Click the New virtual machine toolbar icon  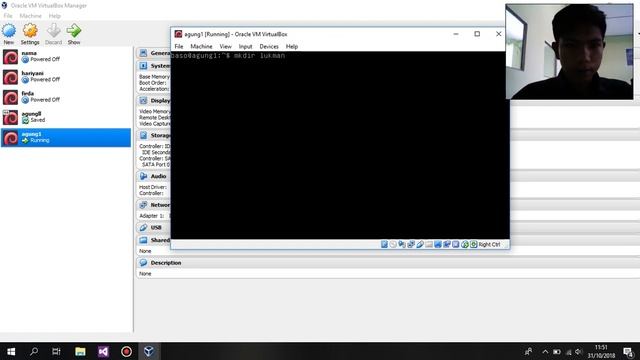[9, 31]
